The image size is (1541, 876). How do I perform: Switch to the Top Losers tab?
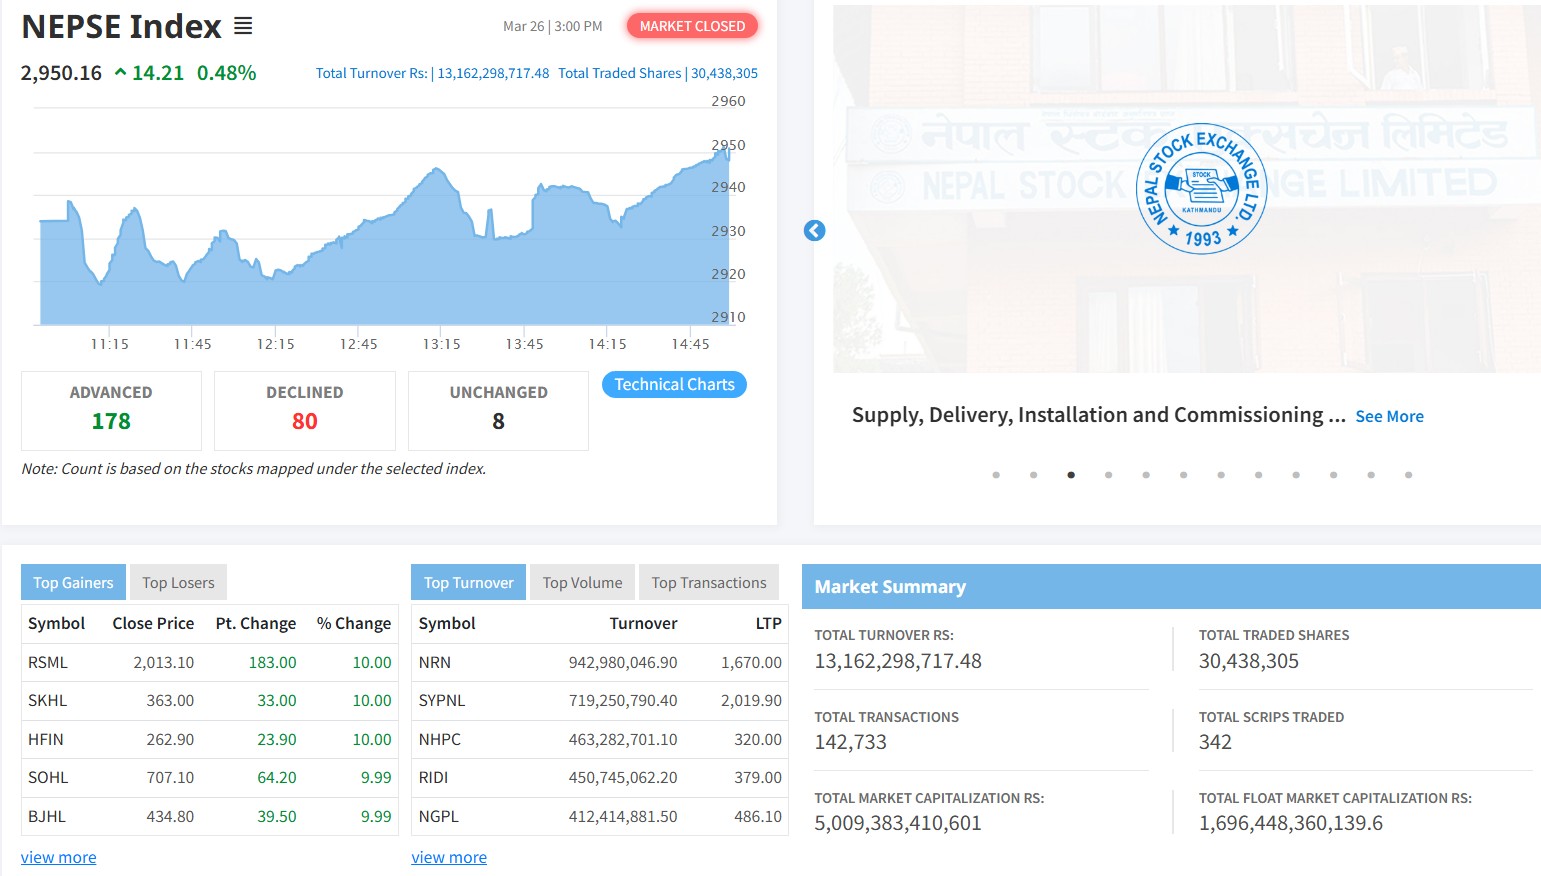pyautogui.click(x=178, y=583)
